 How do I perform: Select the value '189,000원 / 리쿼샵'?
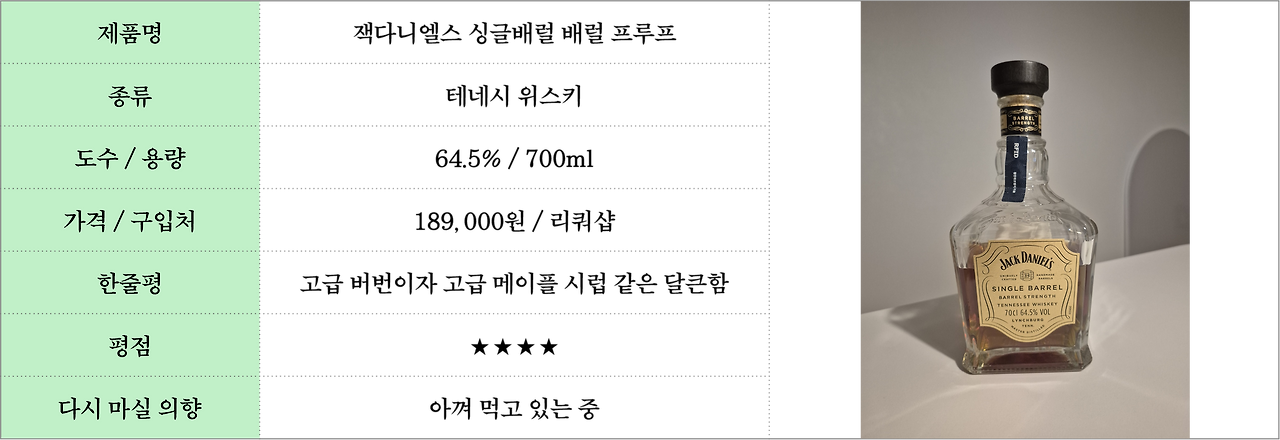(514, 221)
